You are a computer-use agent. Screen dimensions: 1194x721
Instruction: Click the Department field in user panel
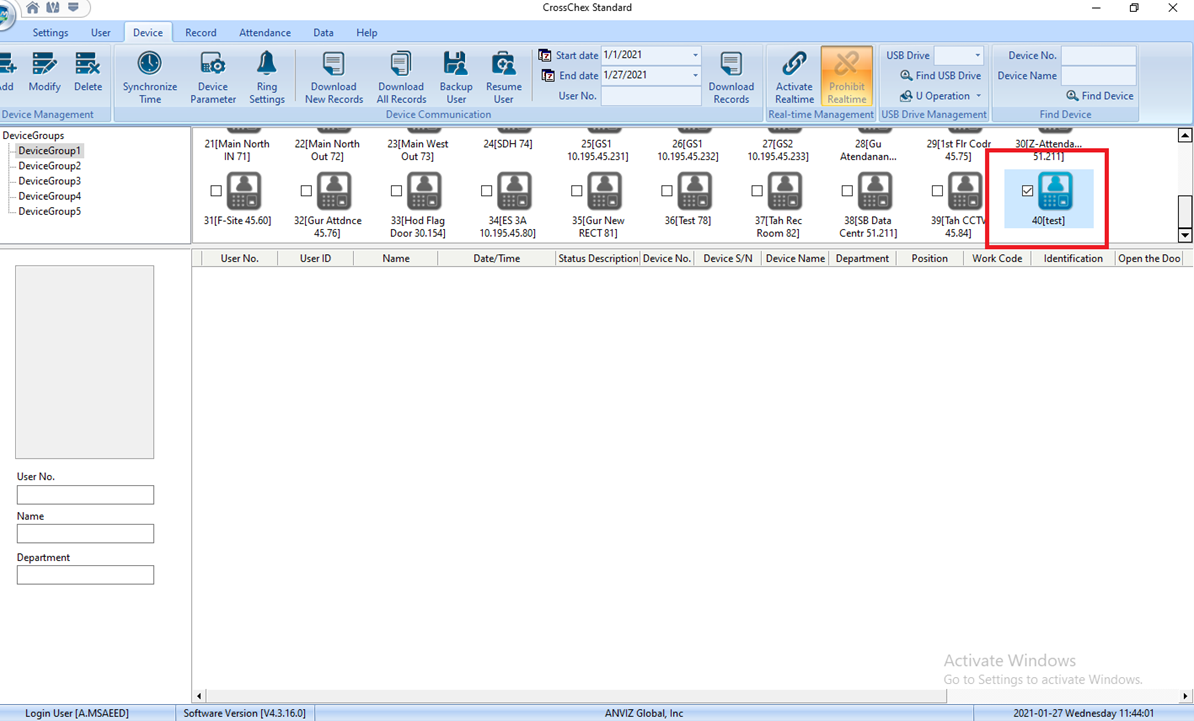(85, 575)
